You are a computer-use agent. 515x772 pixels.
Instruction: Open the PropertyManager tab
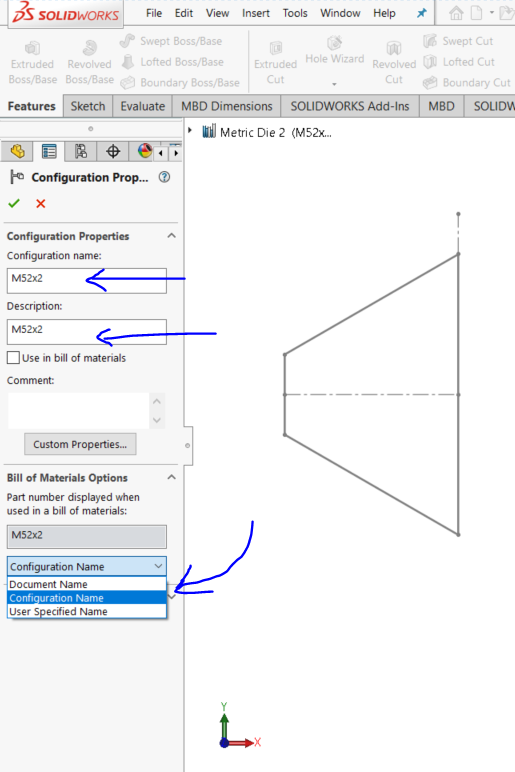(49, 152)
